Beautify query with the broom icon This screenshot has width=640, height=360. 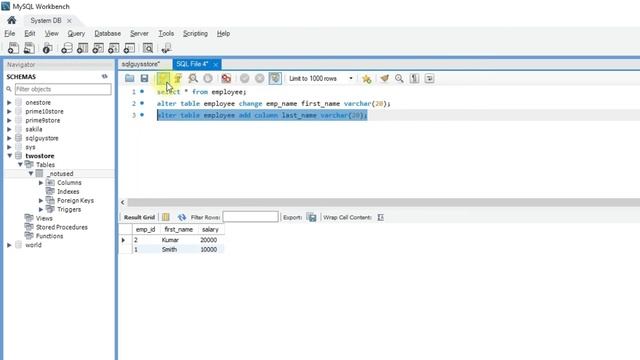384,78
